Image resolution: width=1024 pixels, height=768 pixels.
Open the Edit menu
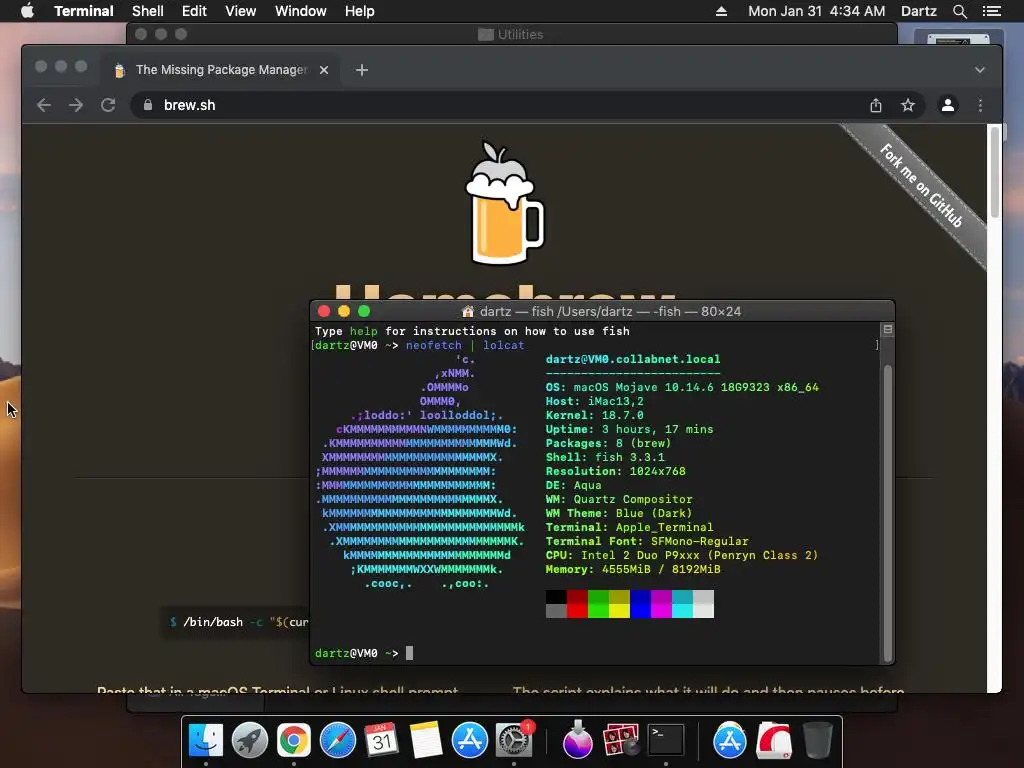[x=194, y=11]
